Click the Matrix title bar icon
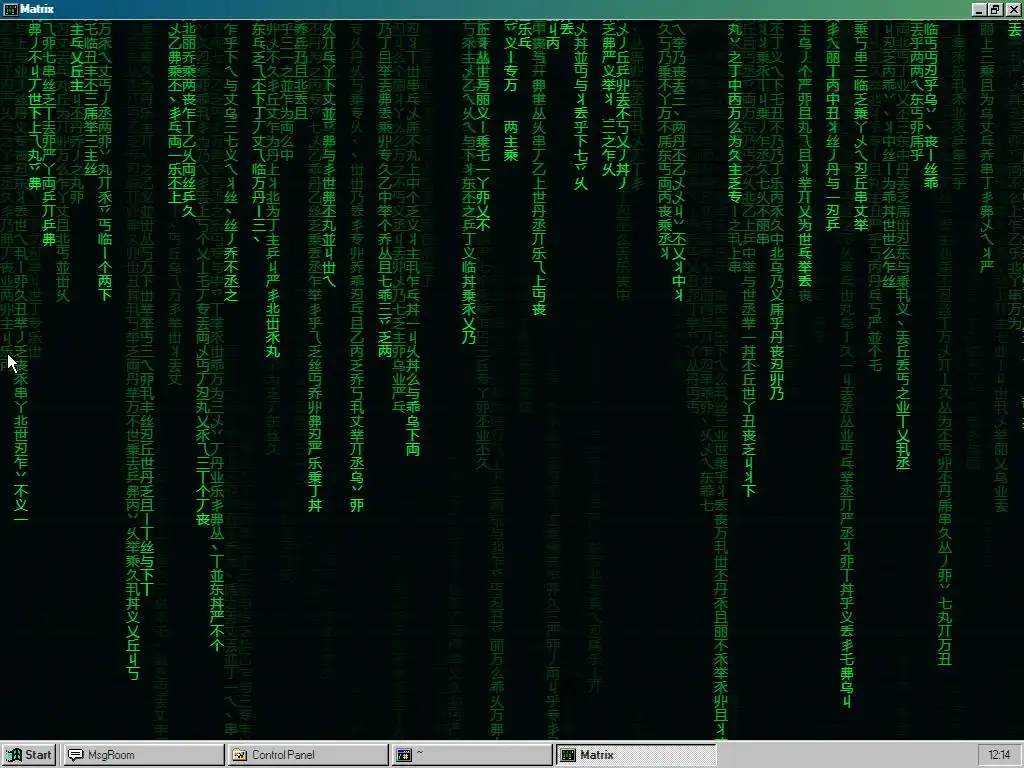 [10, 9]
